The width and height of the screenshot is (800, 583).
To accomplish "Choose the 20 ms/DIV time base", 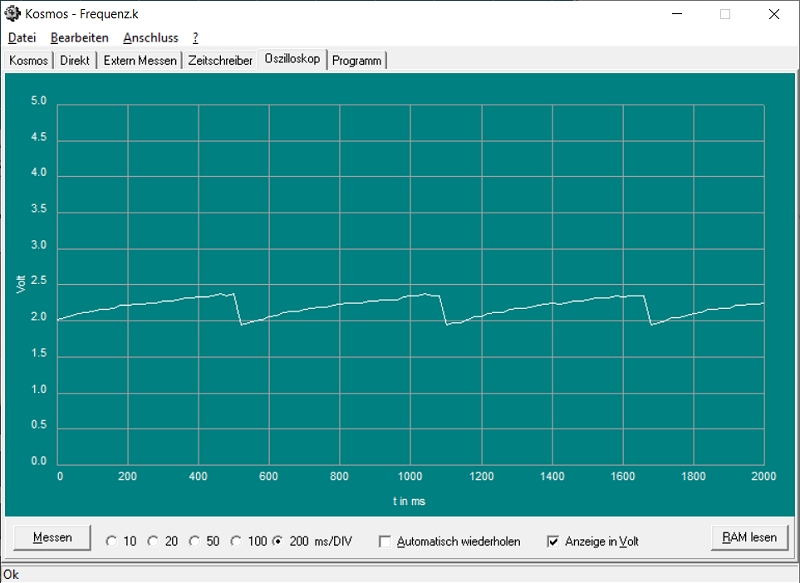I will 153,542.
